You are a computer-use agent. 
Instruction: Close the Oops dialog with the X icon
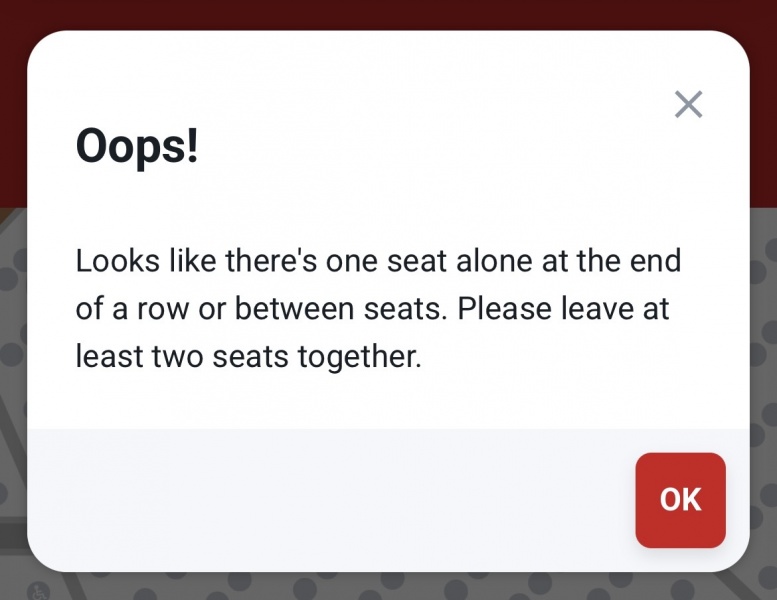click(688, 104)
